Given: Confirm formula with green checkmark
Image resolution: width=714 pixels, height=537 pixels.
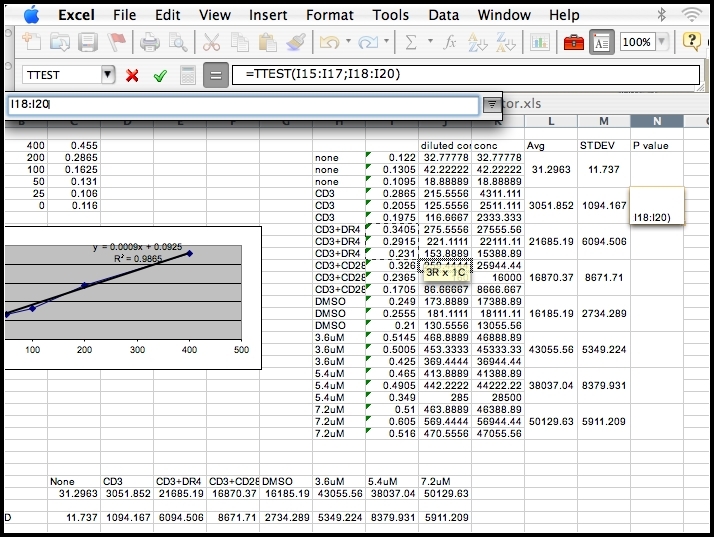Looking at the screenshot, I should [159, 75].
